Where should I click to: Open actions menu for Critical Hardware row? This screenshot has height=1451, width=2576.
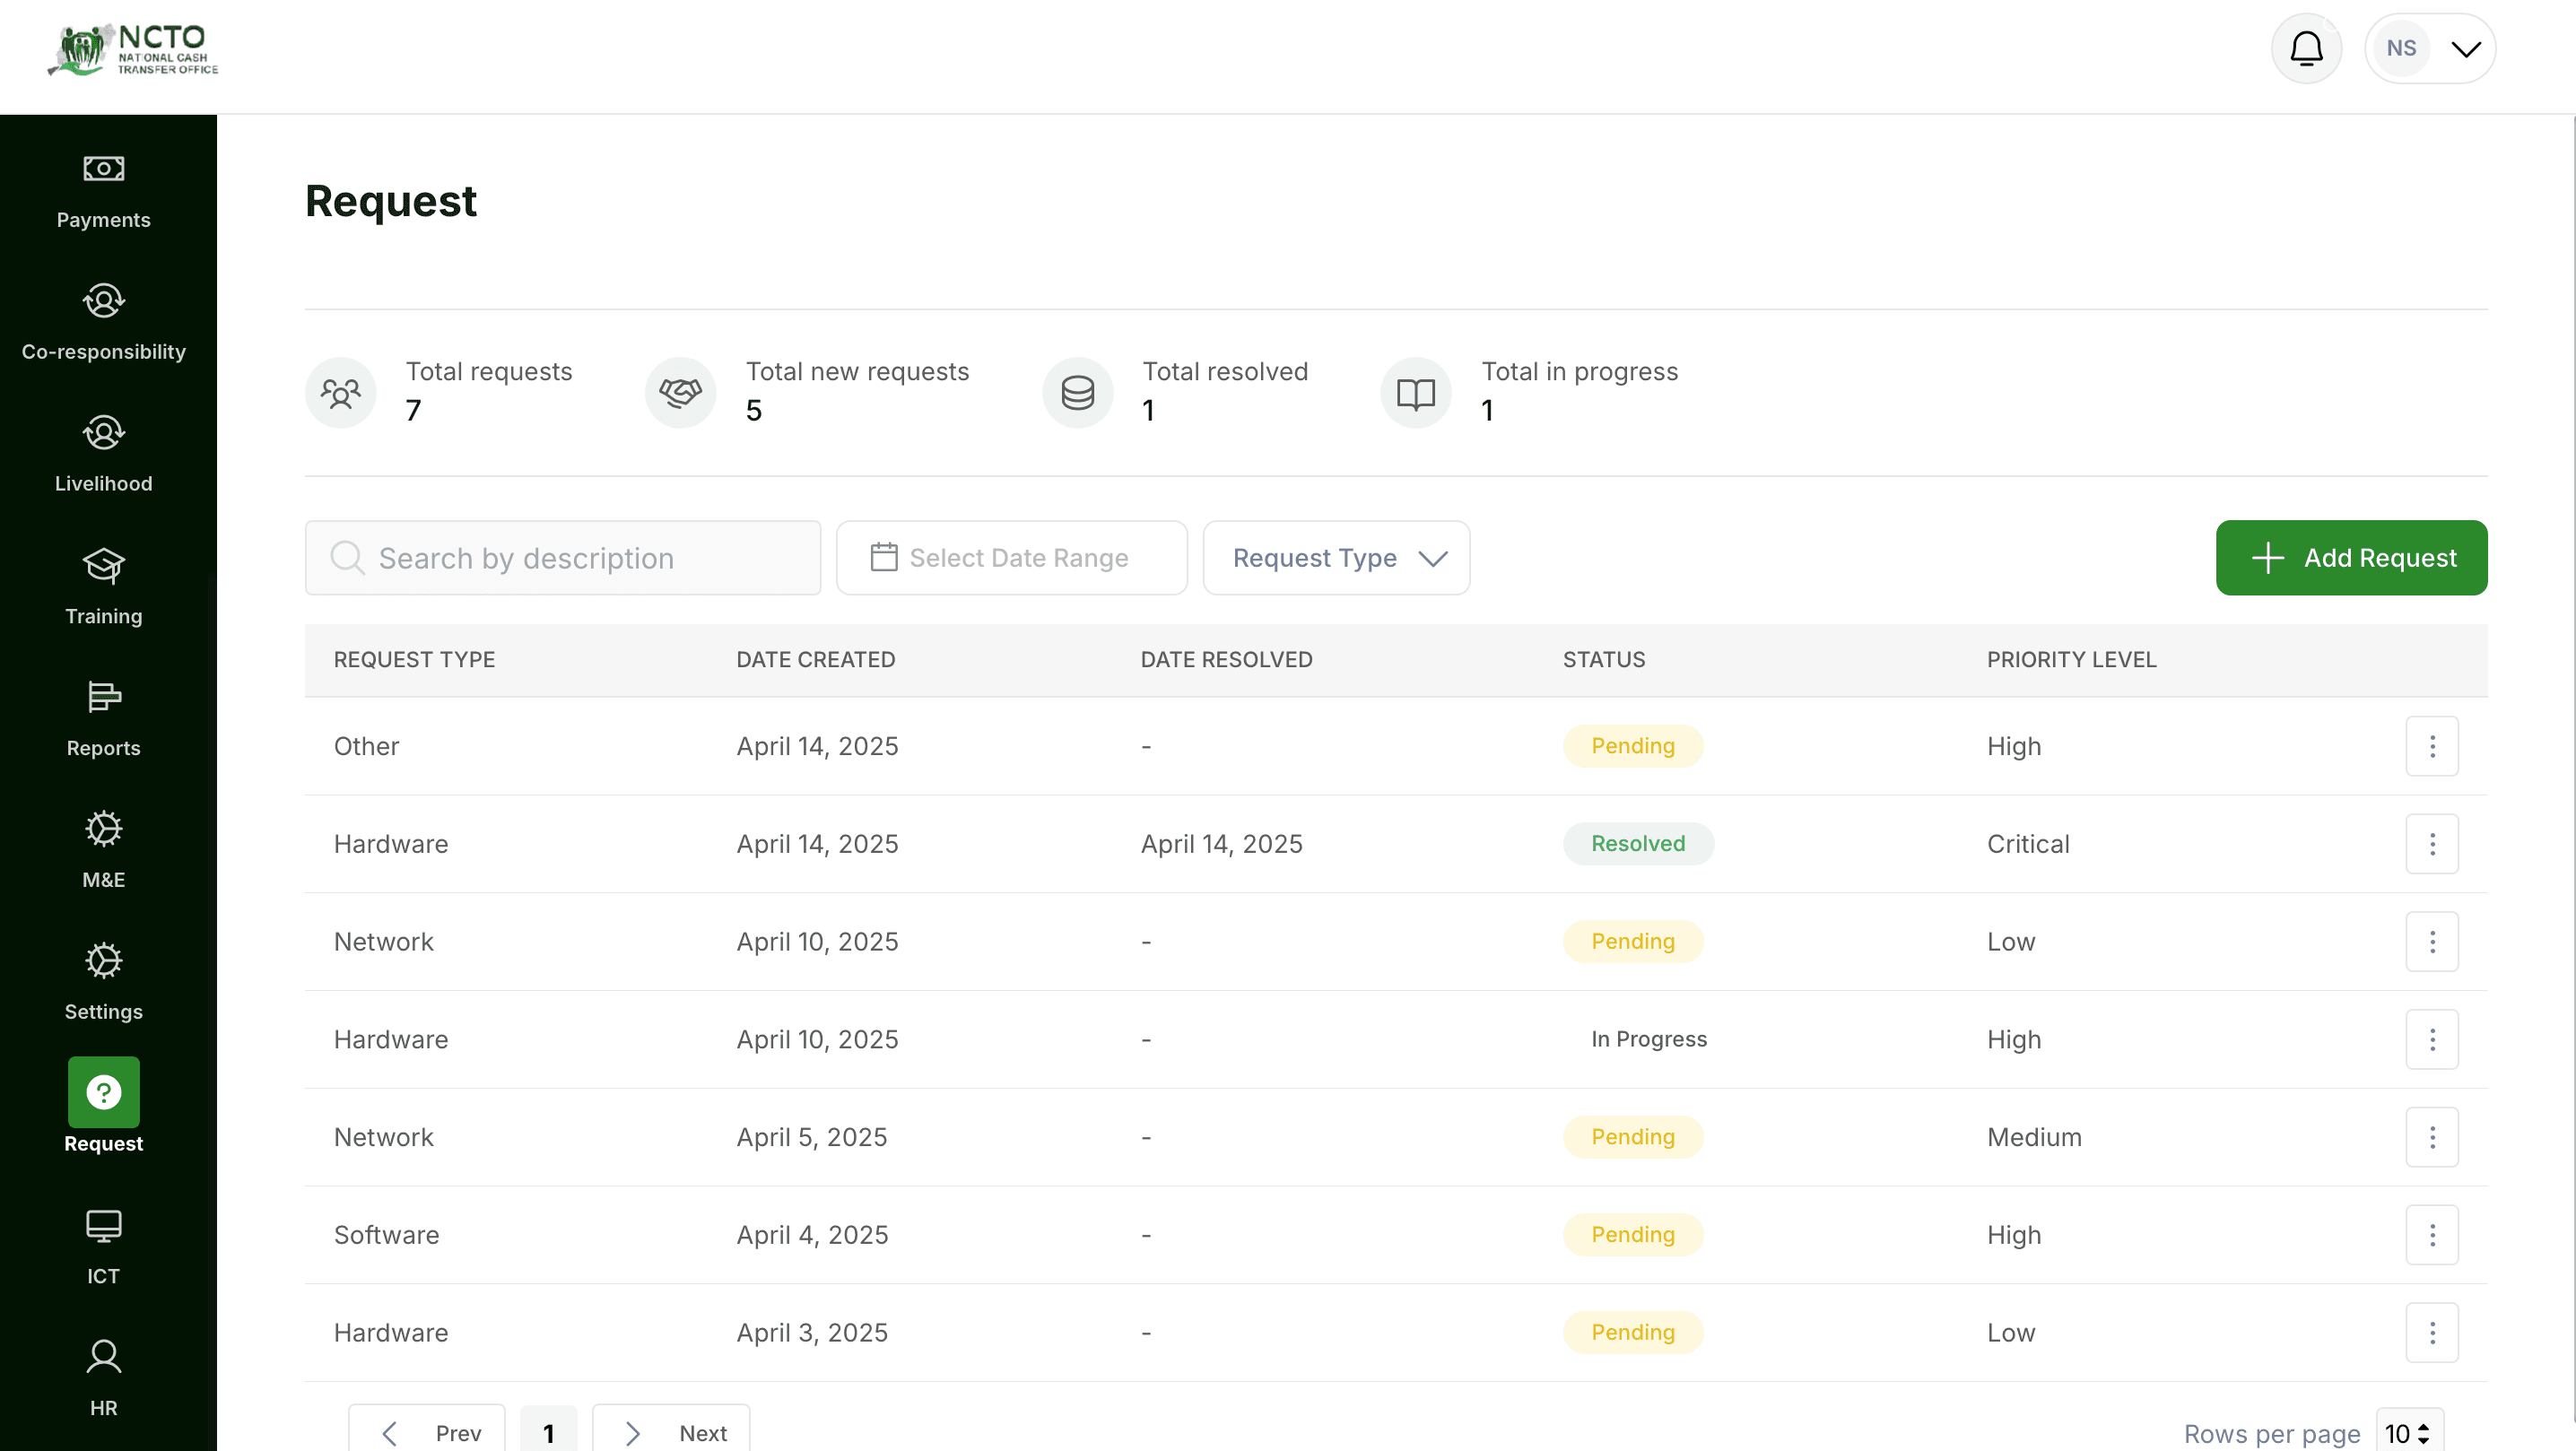[2432, 844]
